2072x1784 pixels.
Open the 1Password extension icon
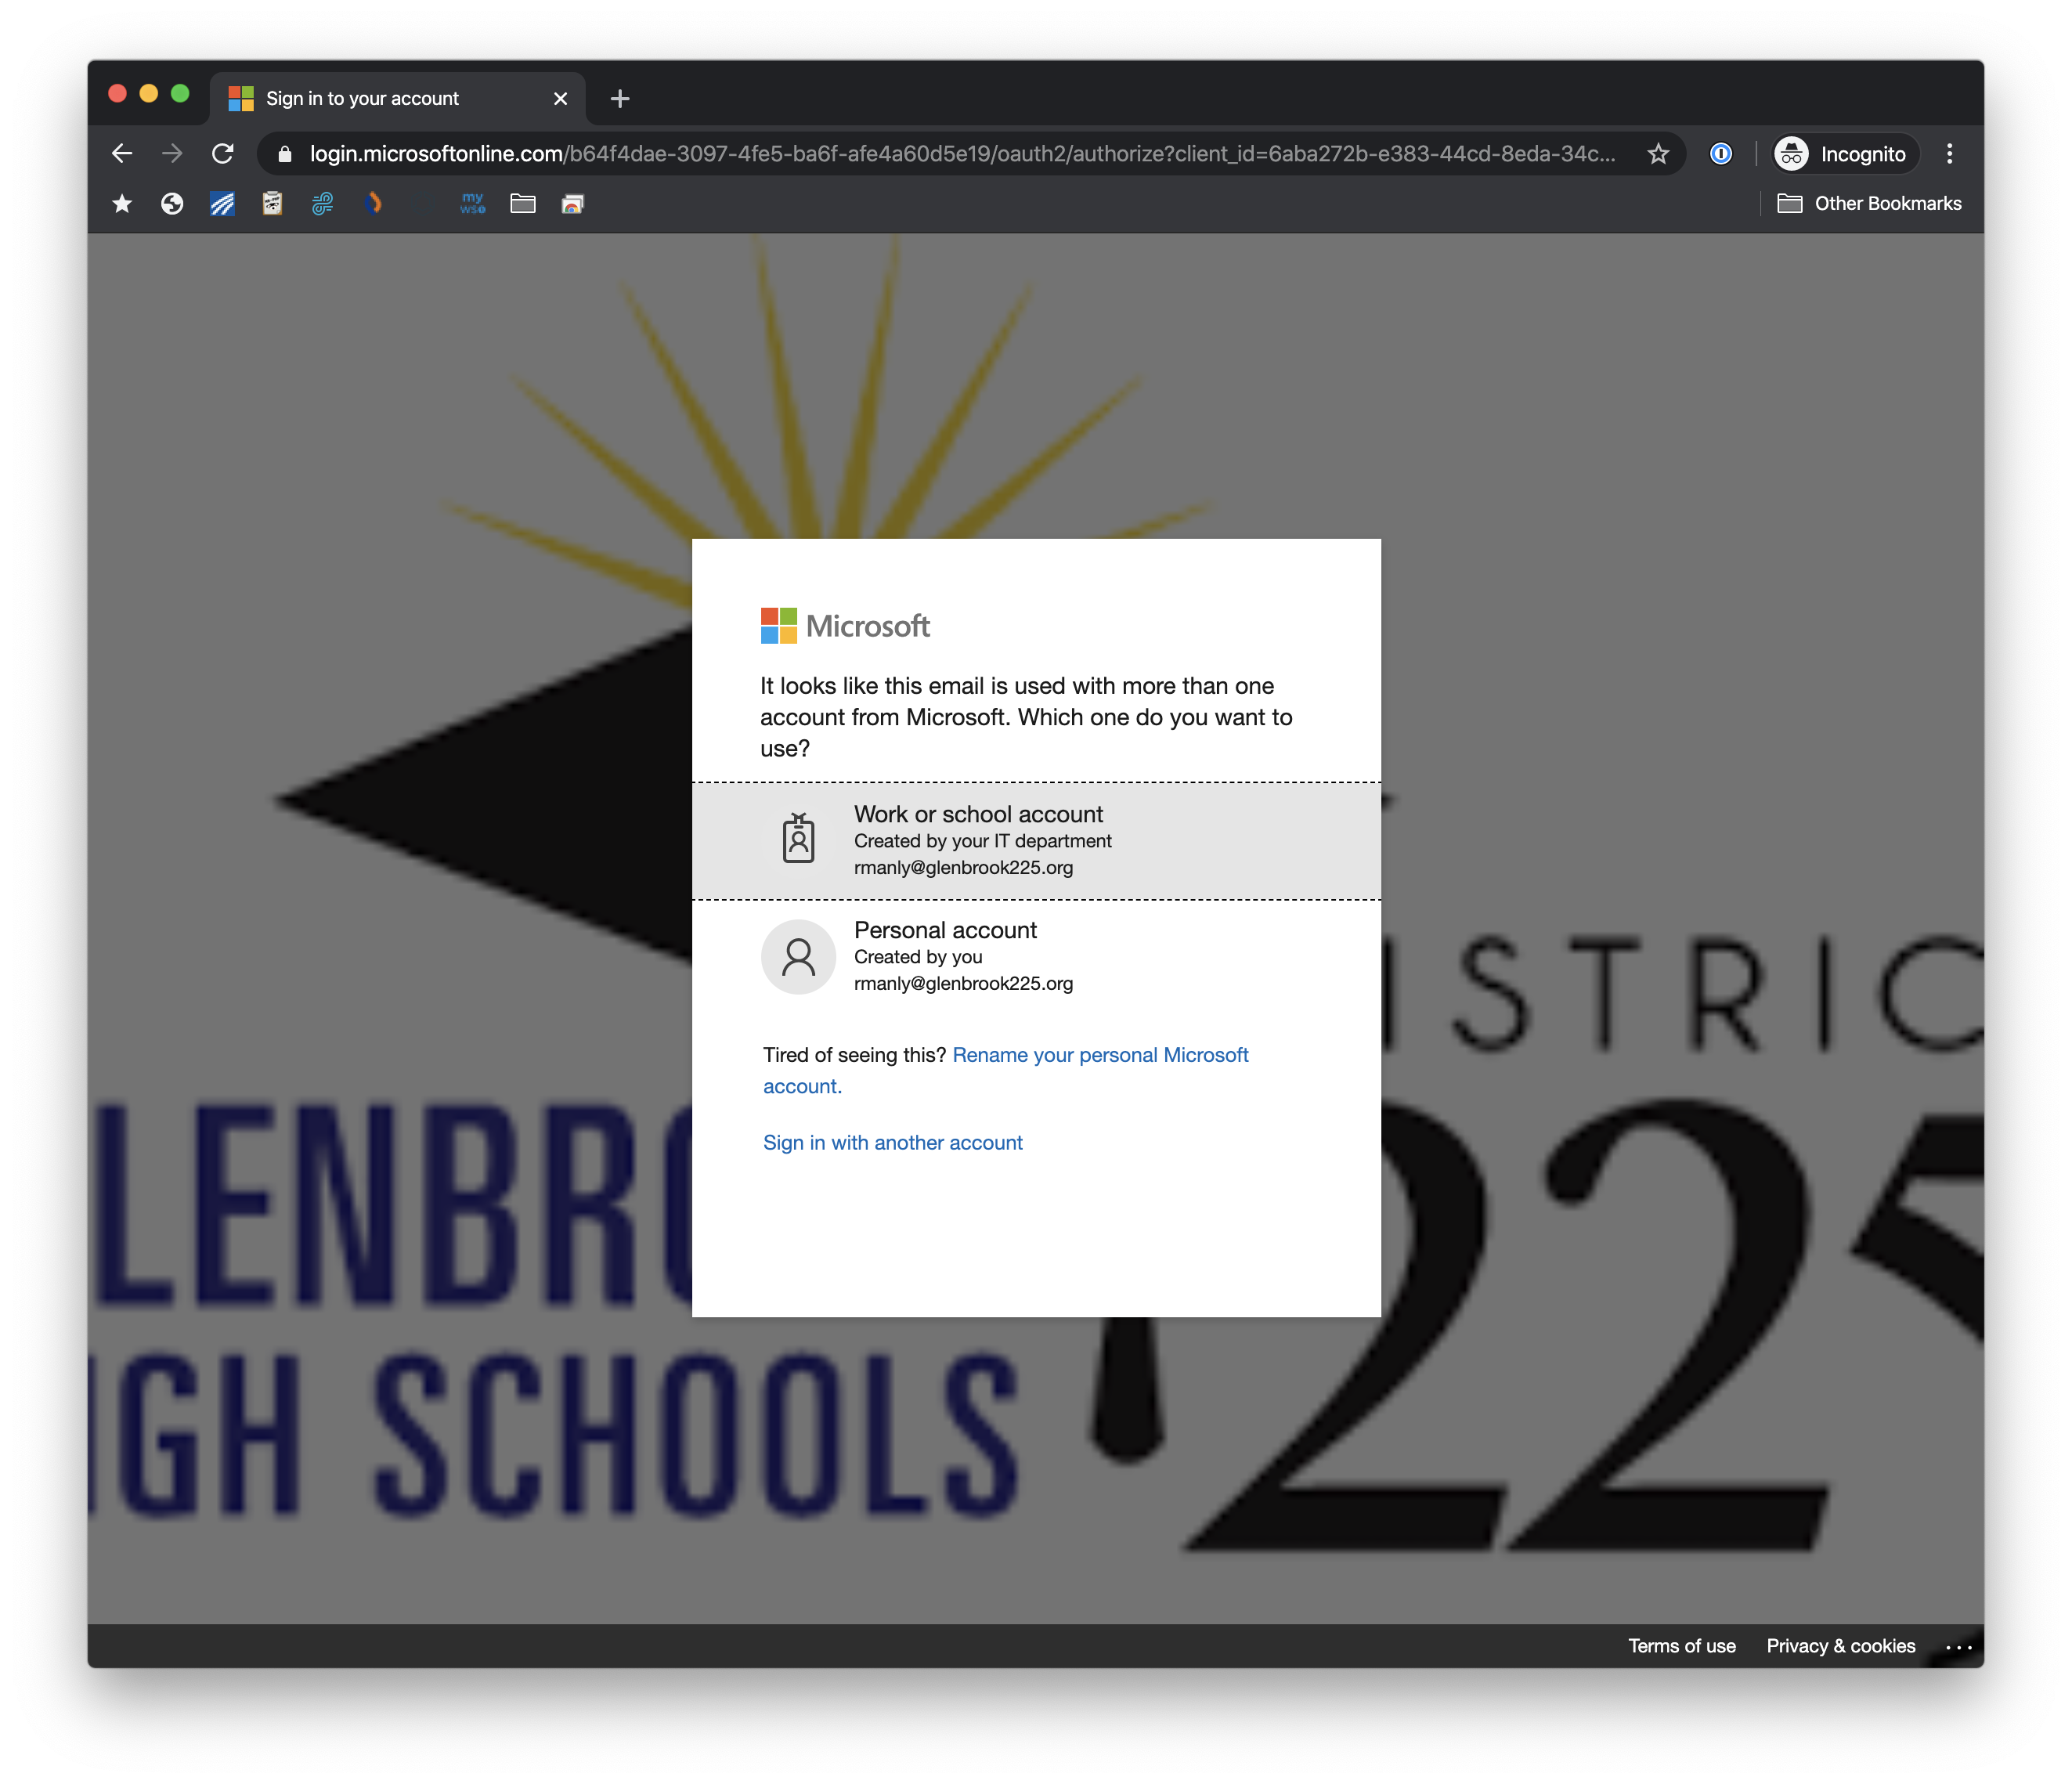point(1720,154)
